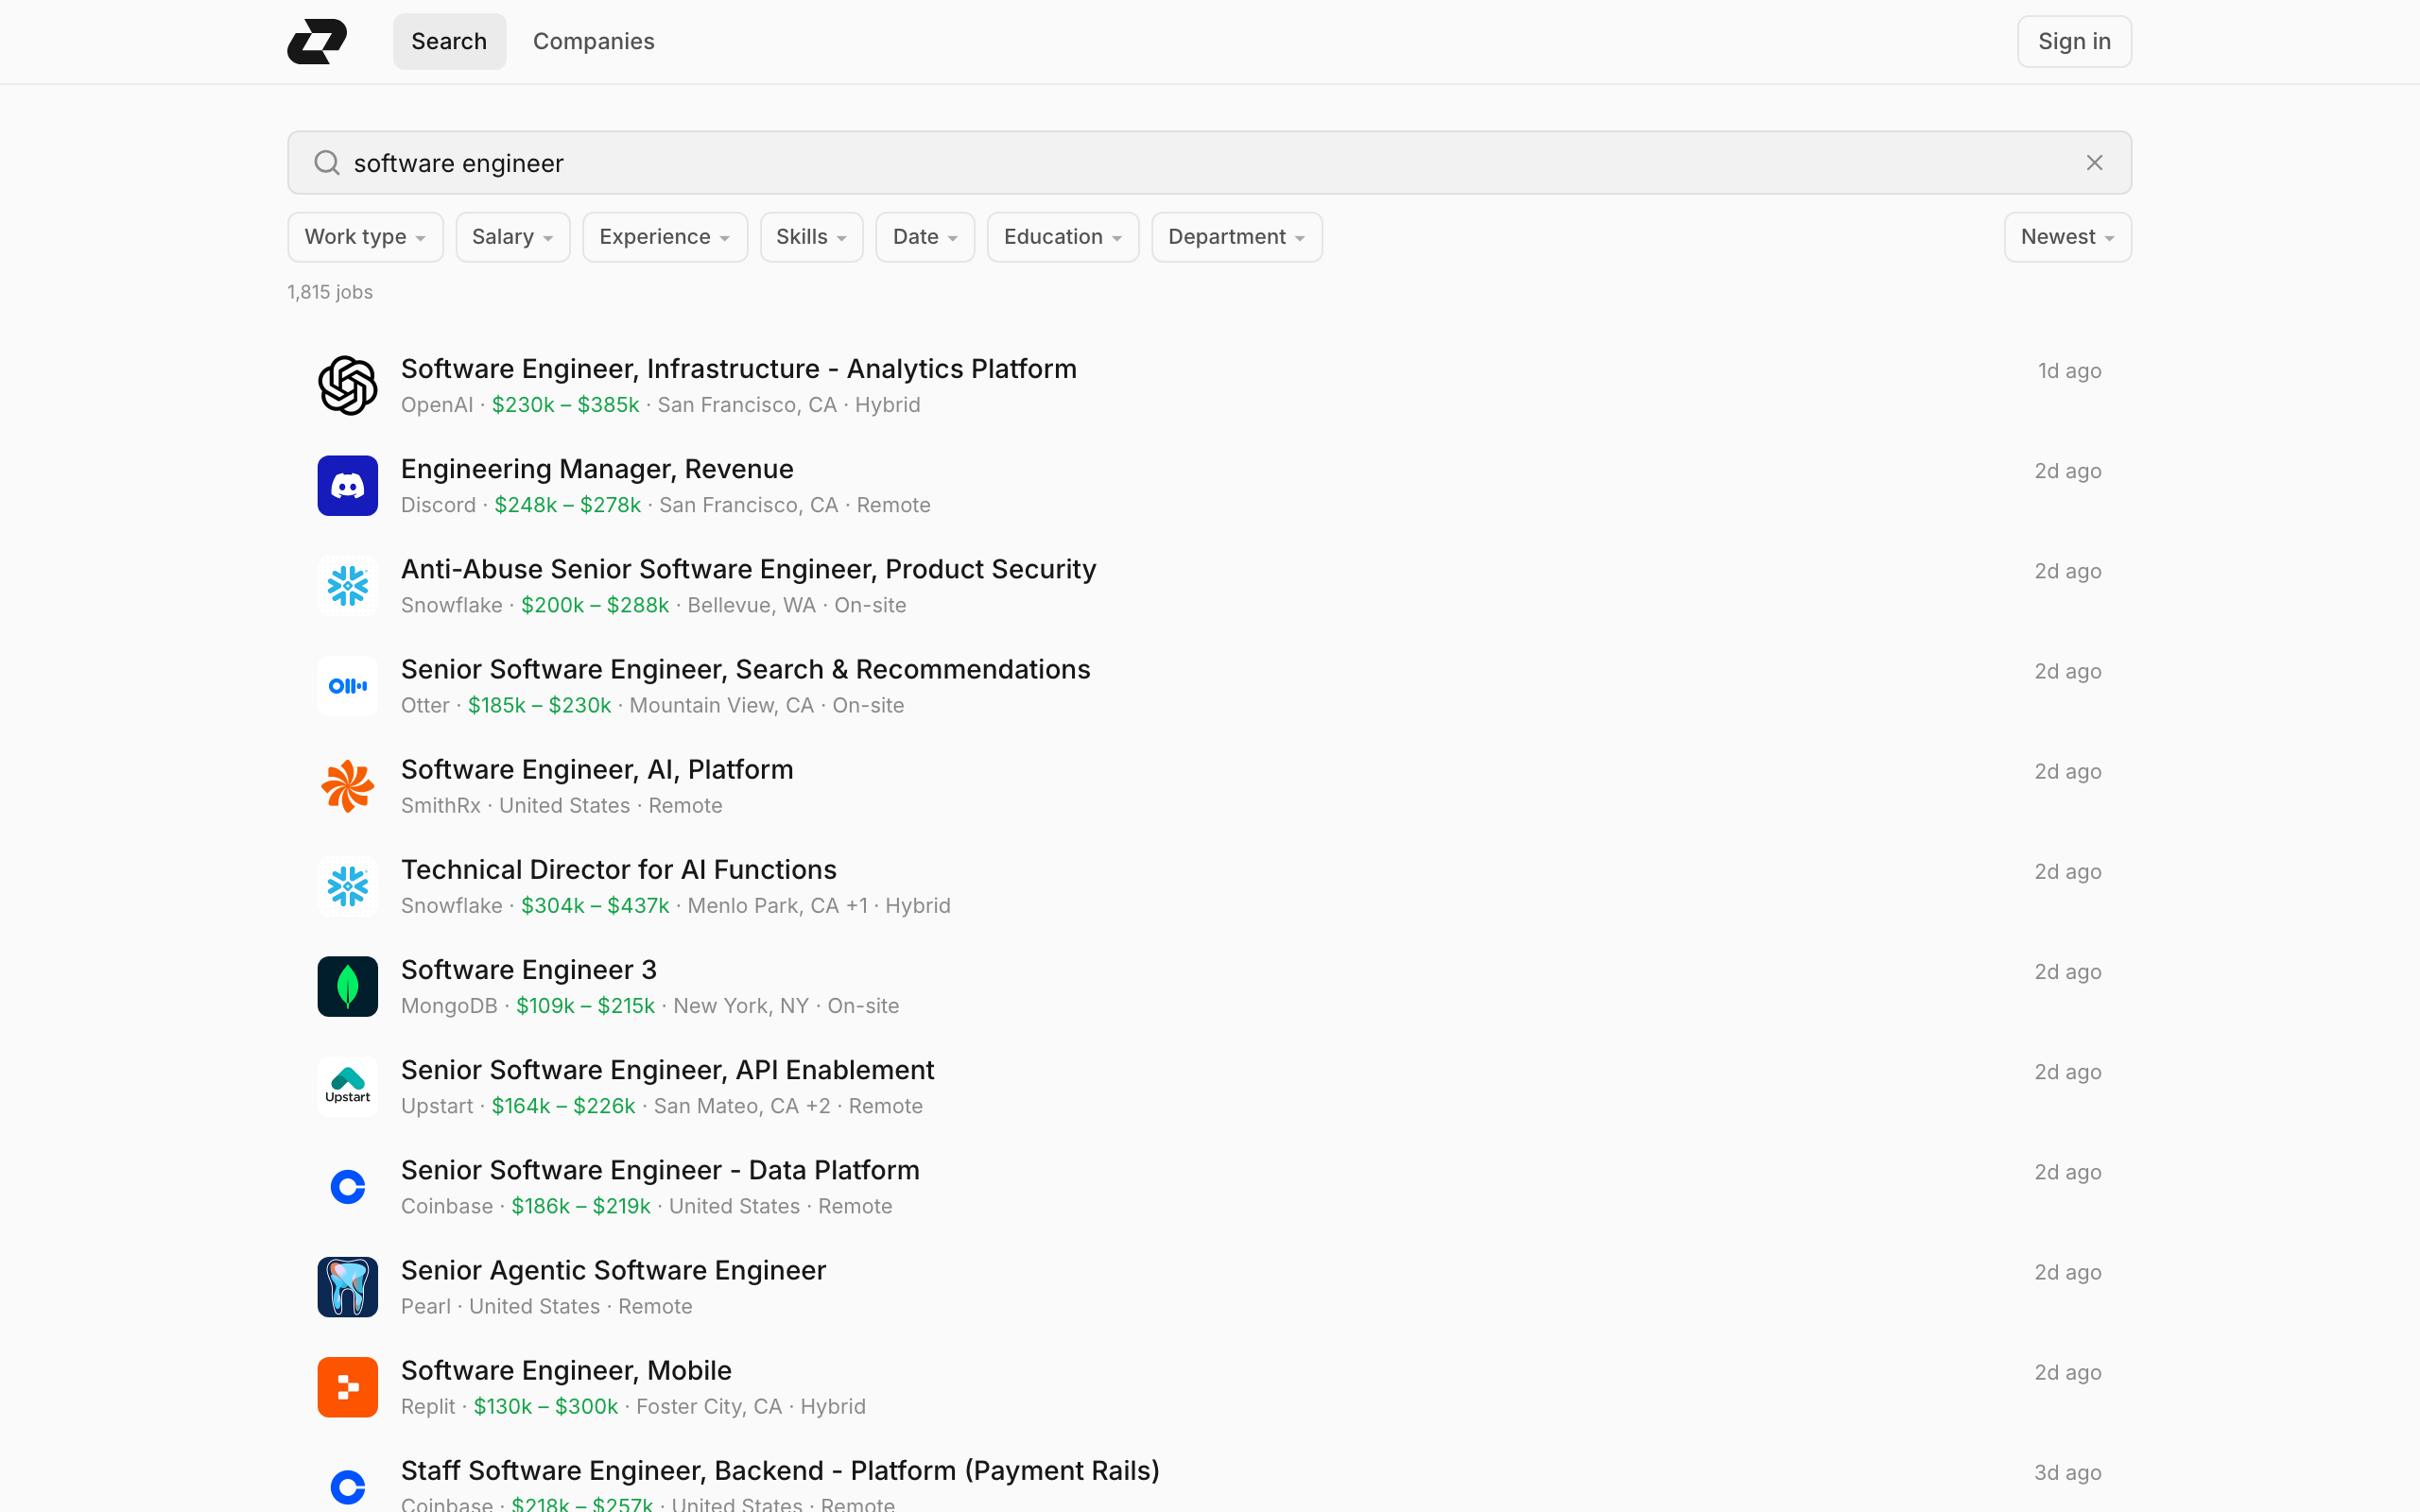Click the SmithRx pinwheel logo
Image resolution: width=2420 pixels, height=1512 pixels.
[x=347, y=786]
